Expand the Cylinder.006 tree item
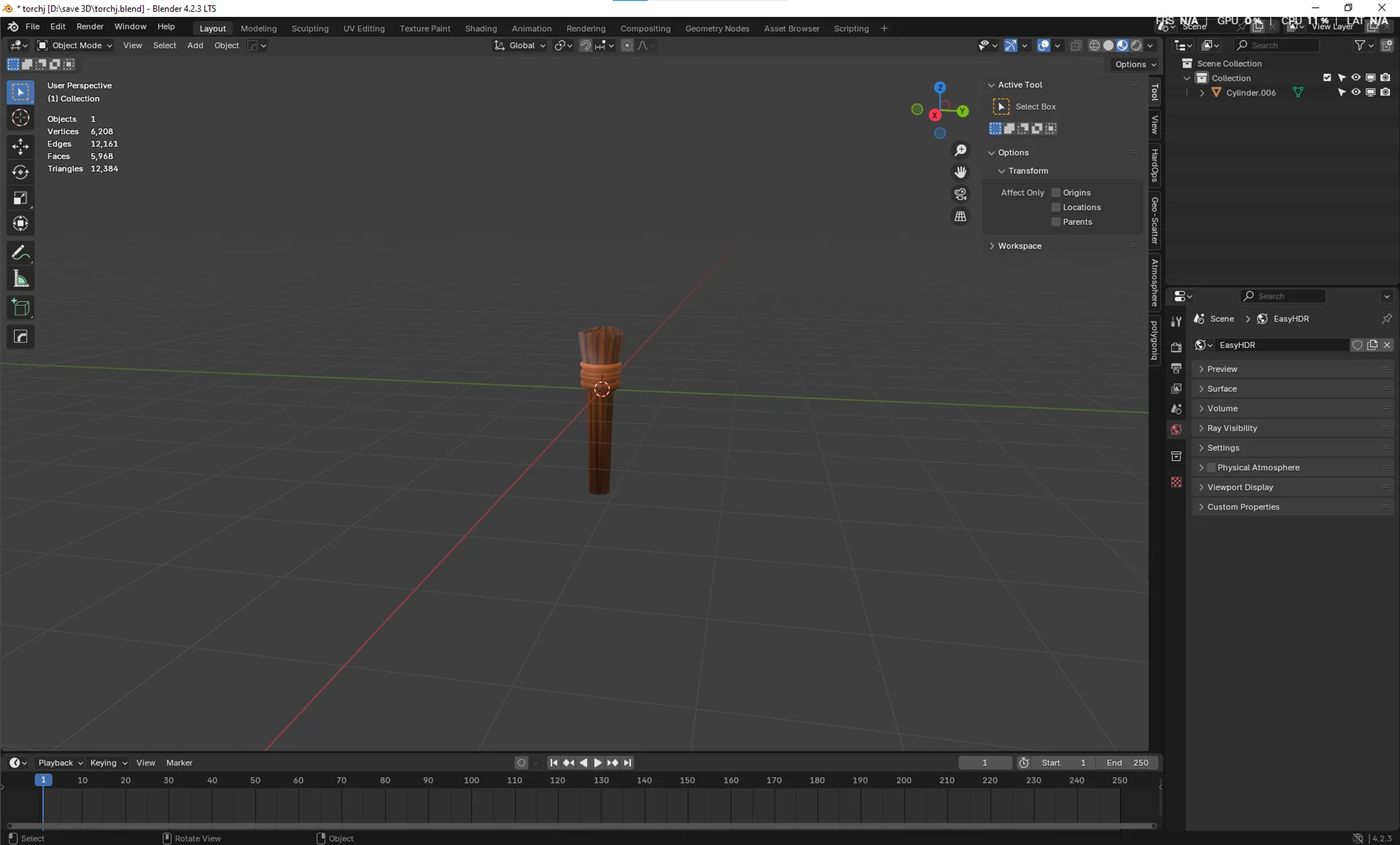 click(x=1202, y=93)
